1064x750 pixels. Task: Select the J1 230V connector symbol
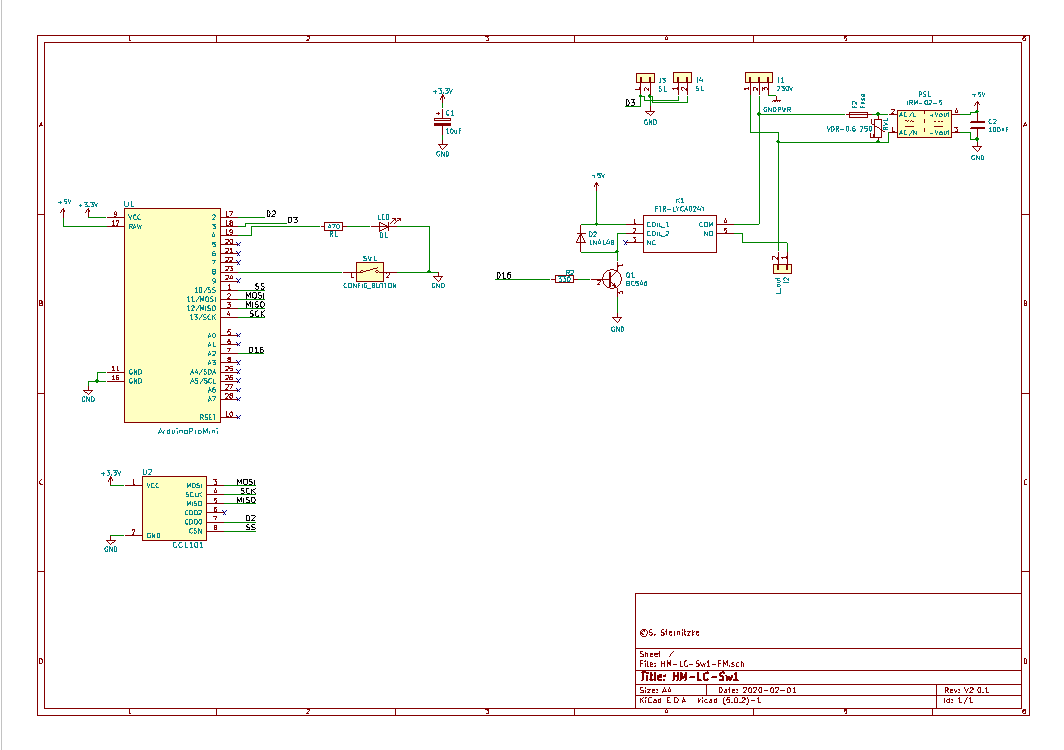(759, 79)
